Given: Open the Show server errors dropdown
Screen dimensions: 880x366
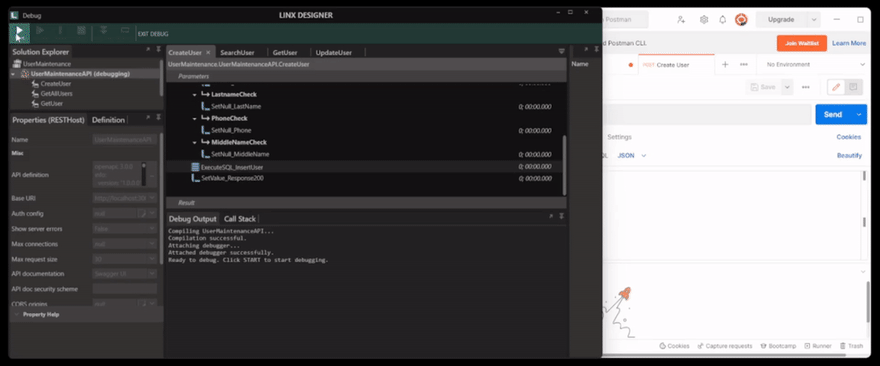Looking at the screenshot, I should coord(153,229).
